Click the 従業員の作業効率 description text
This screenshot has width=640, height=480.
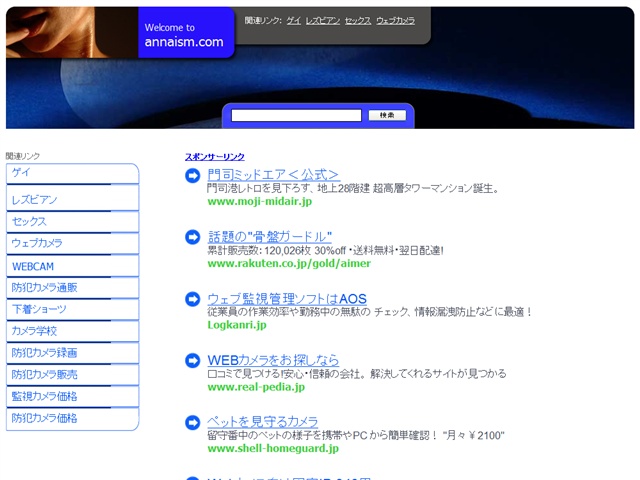point(370,312)
